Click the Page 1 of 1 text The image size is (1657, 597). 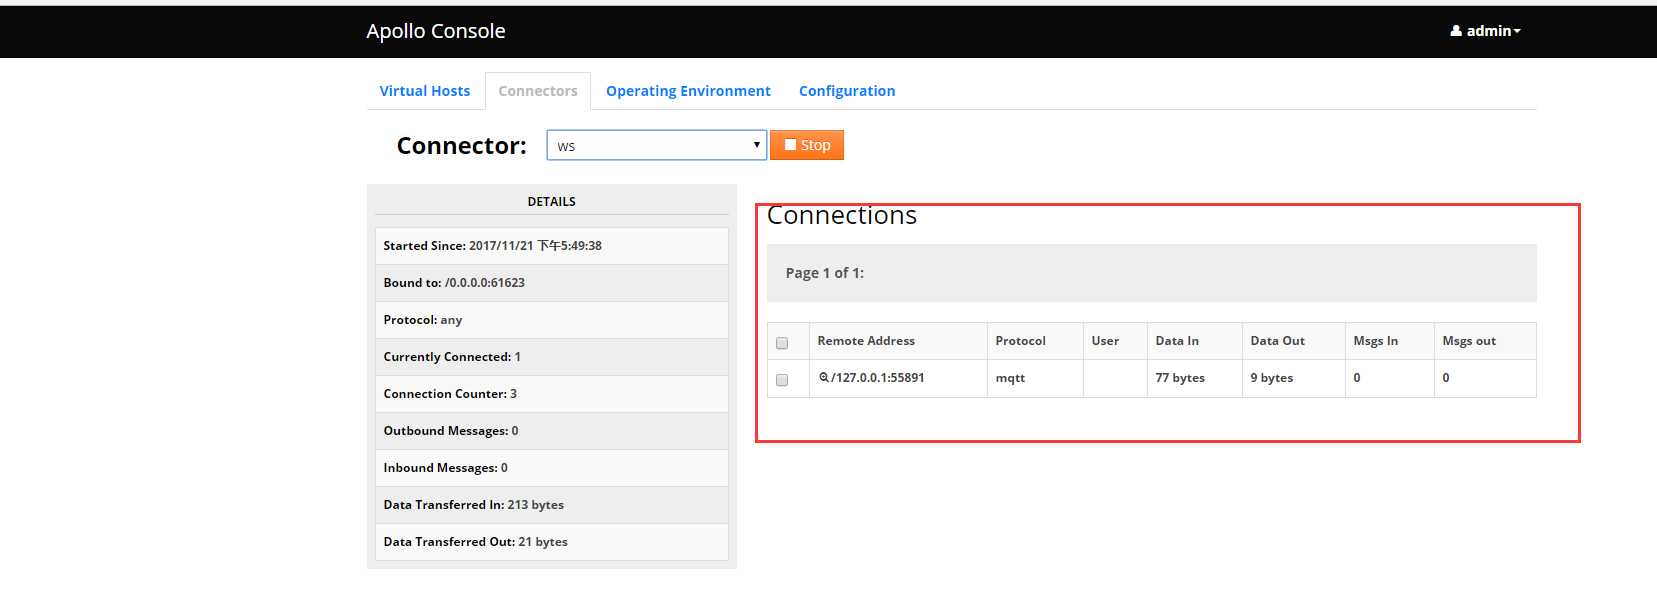[x=825, y=273]
